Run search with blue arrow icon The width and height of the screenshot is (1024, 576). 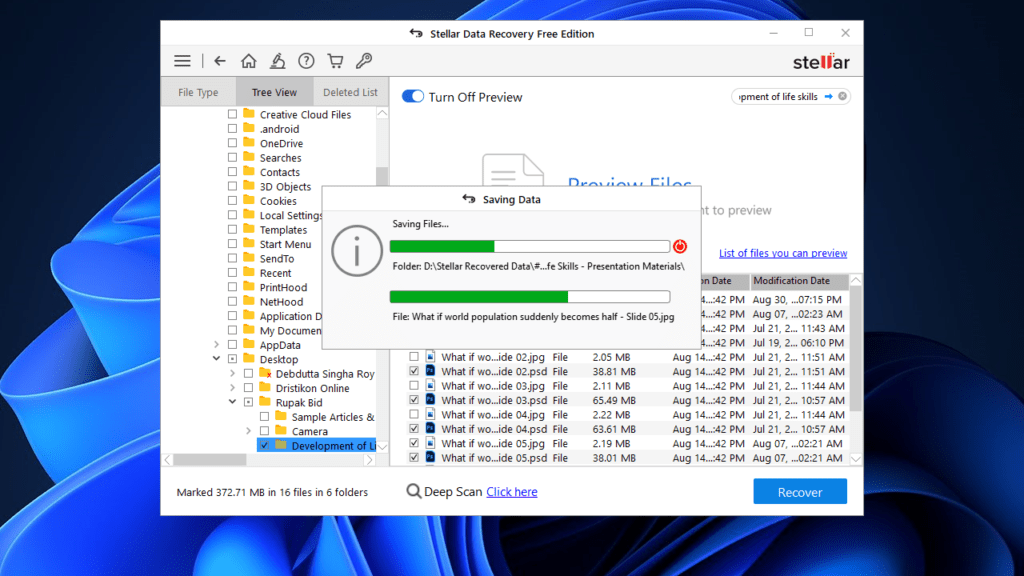click(828, 97)
